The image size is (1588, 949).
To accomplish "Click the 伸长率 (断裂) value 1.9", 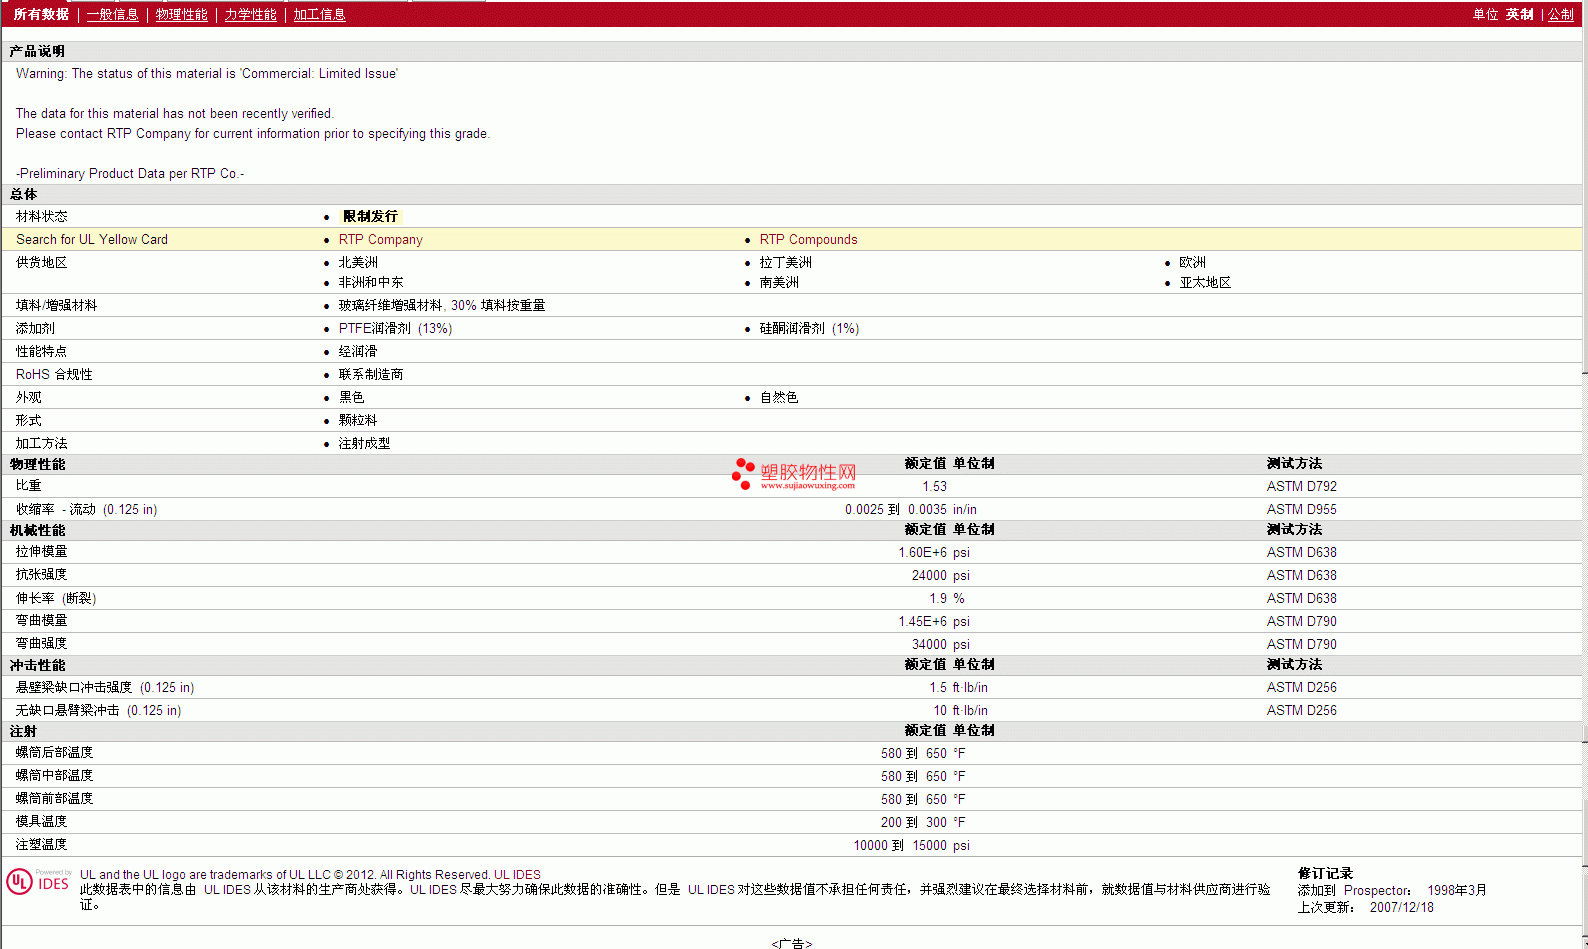I will pyautogui.click(x=938, y=598).
